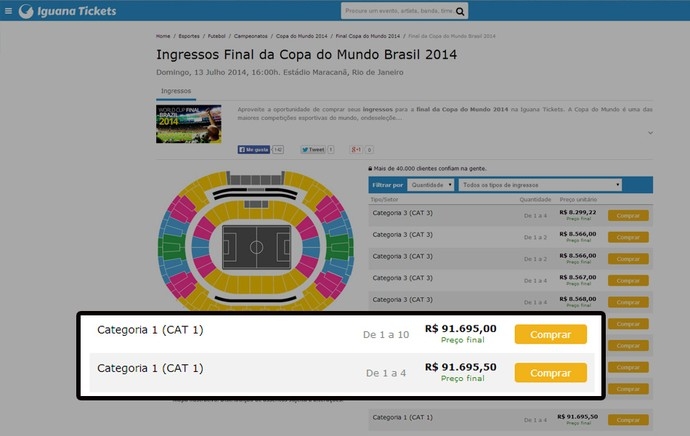This screenshot has height=436, width=690.
Task: Go to the Home breadcrumb link
Action: [x=163, y=36]
